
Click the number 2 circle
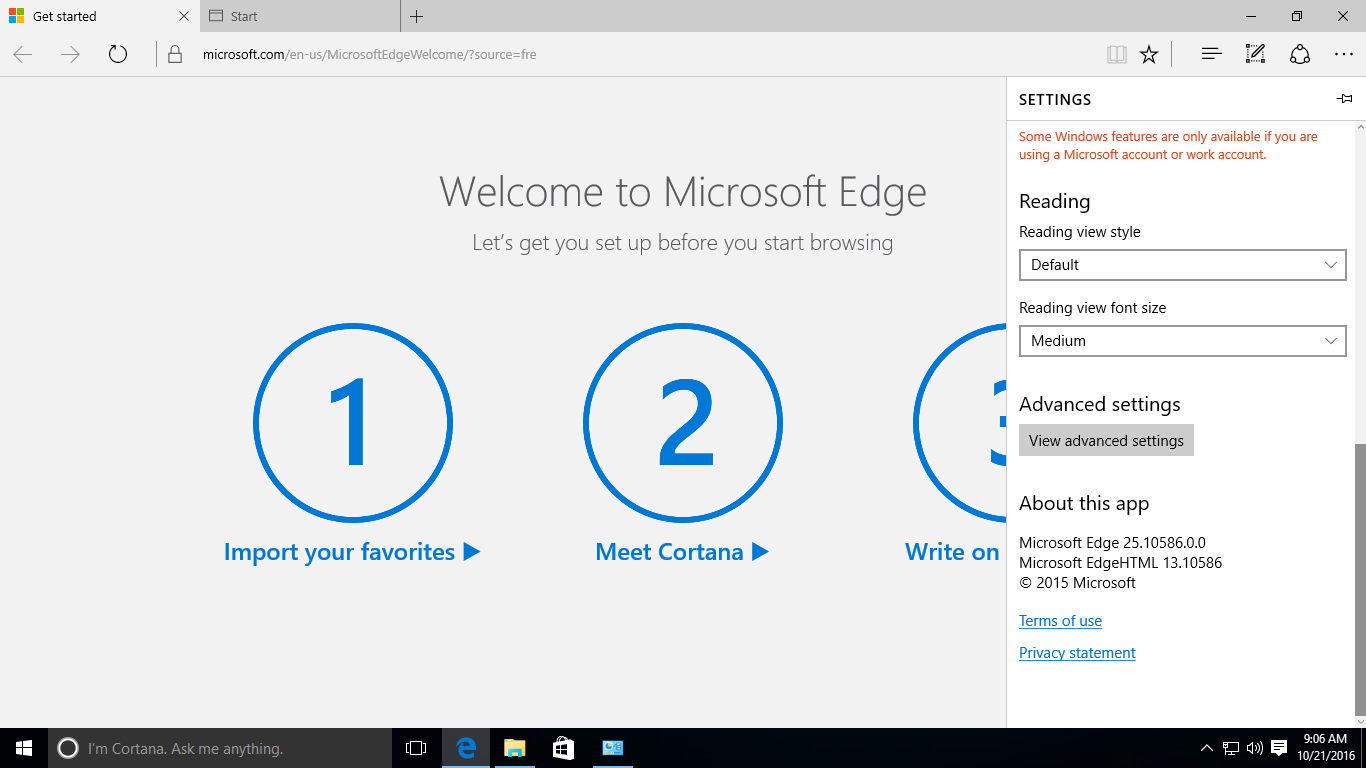tap(683, 423)
